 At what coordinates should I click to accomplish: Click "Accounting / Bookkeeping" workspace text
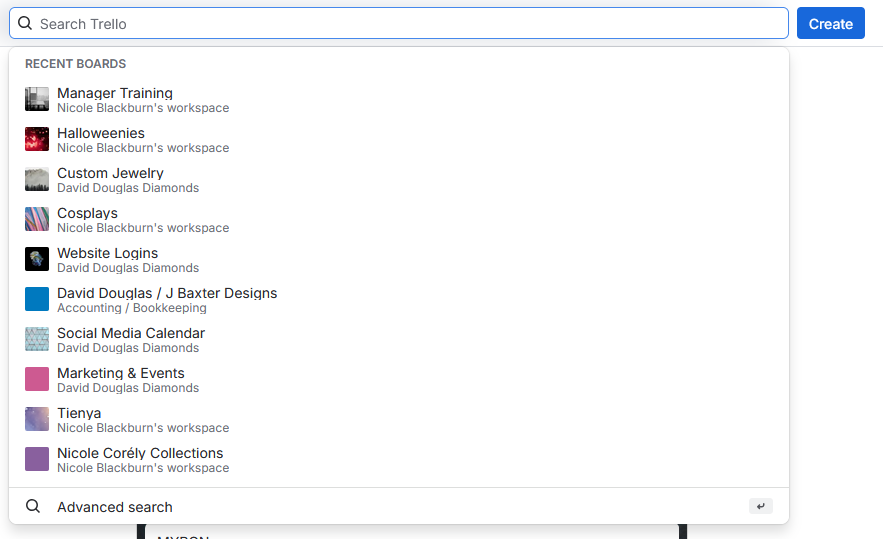tap(132, 308)
